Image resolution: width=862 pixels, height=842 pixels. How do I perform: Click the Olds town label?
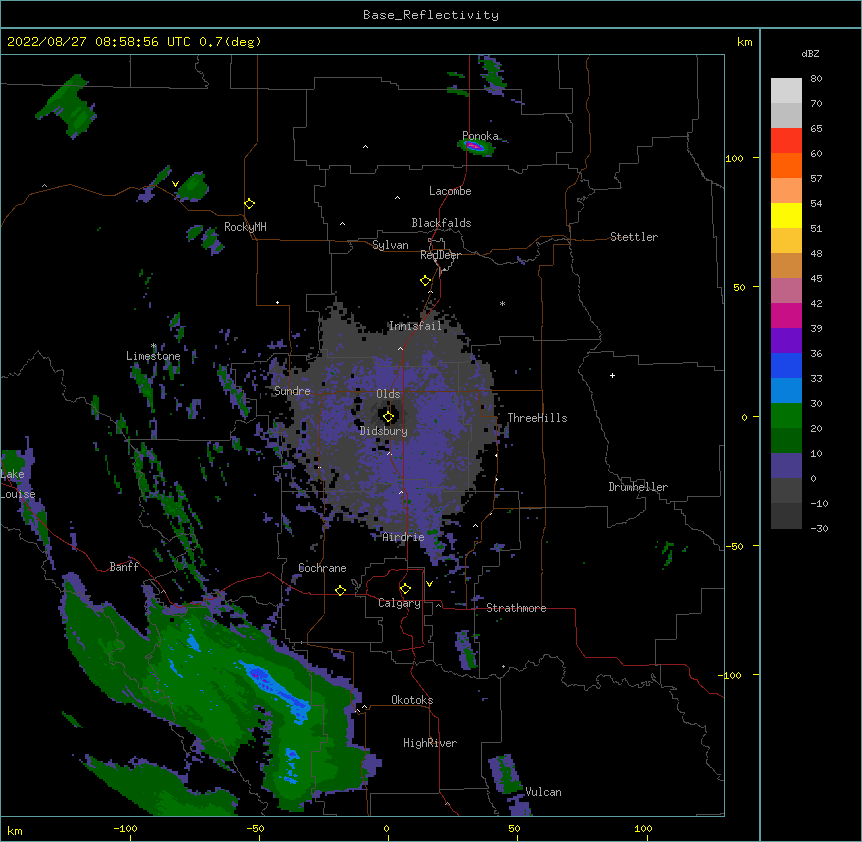[388, 394]
